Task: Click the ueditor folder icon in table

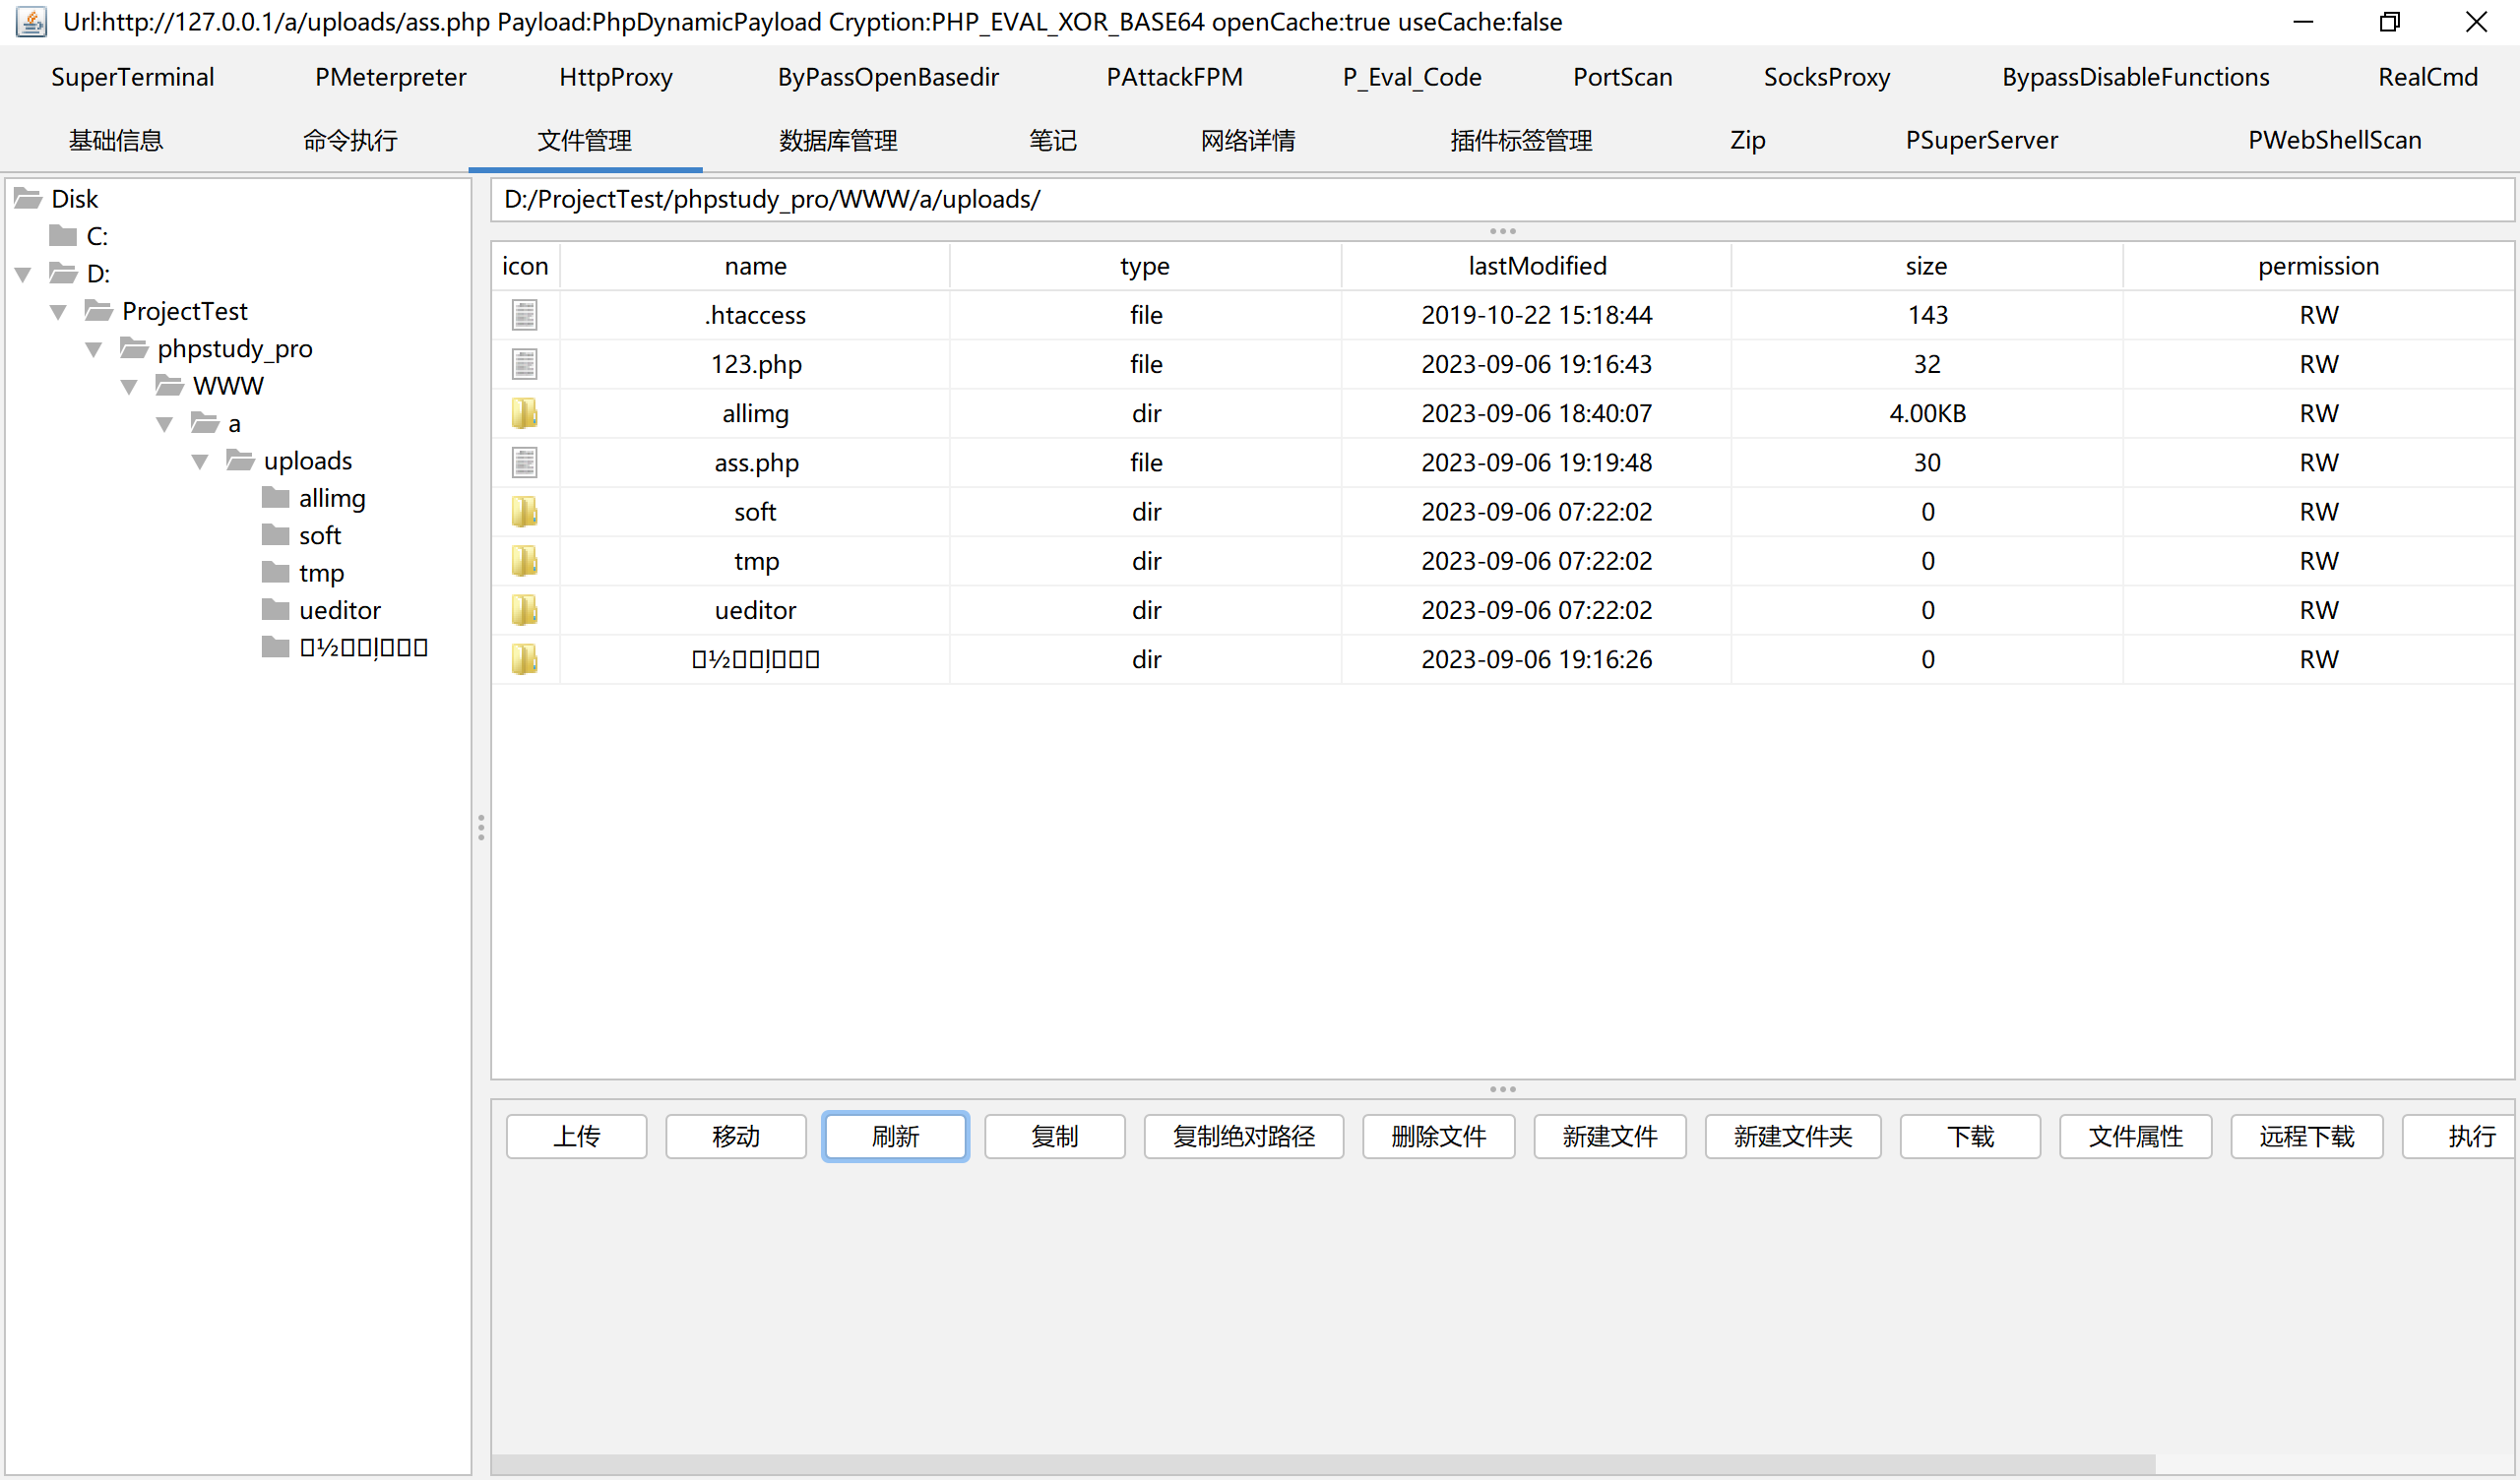Action: [525, 609]
